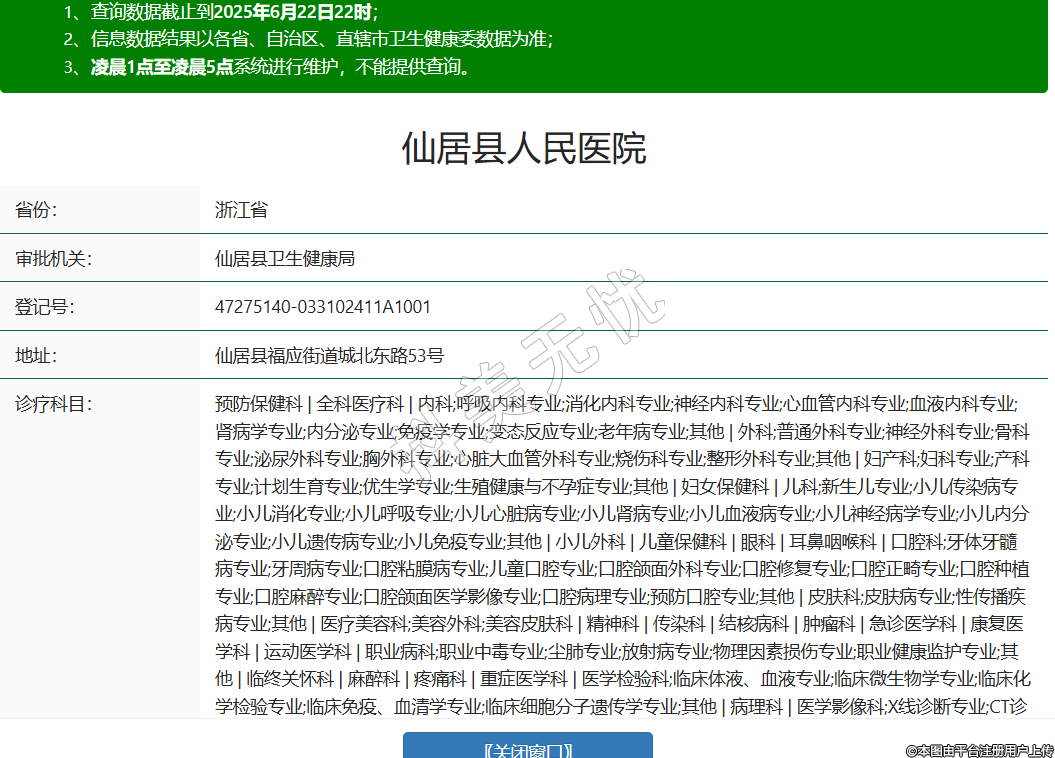
Task: Click the 本图由平台注册用户上传 watermark text
Action: click(979, 750)
